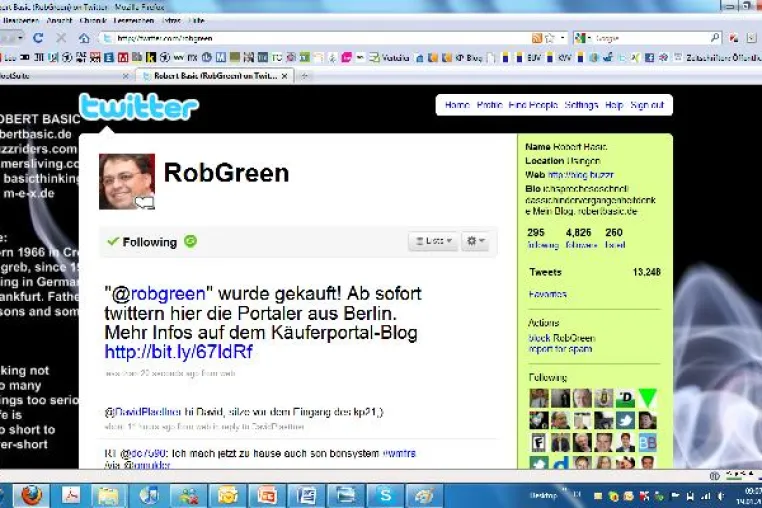
Task: View the 260 listed count
Action: [x=615, y=238]
